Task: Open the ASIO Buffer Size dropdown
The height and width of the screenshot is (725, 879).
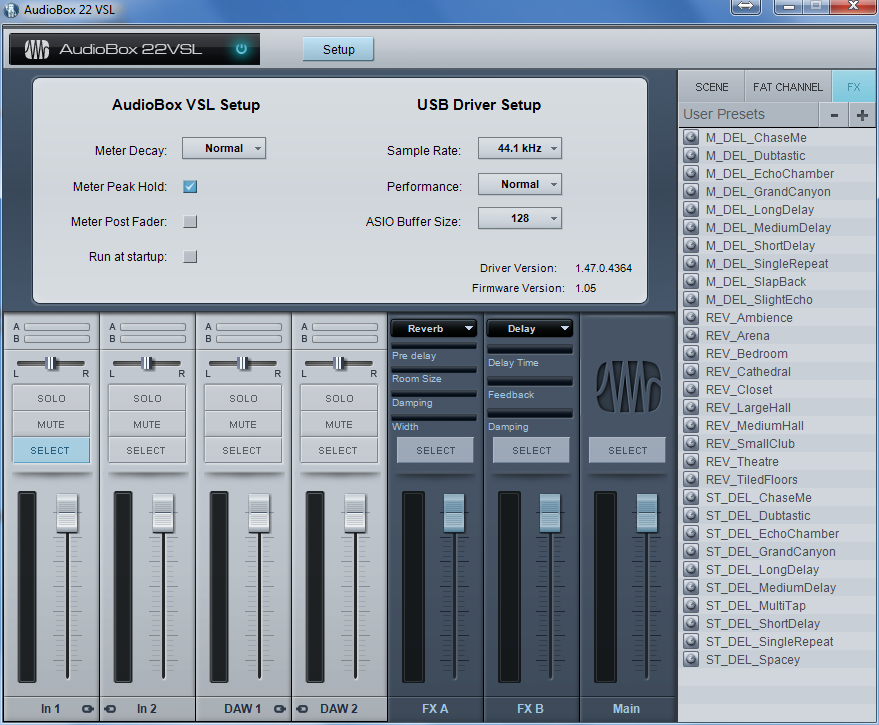Action: tap(519, 218)
